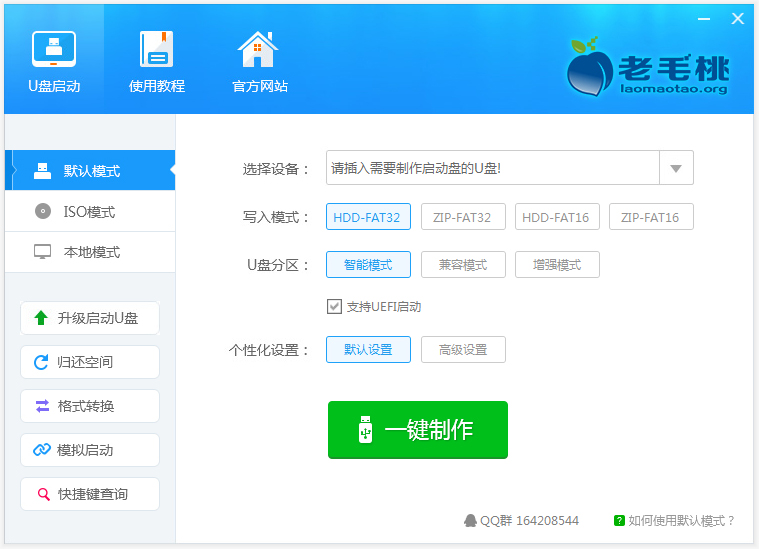Click the 归还空间 refresh button
This screenshot has width=759, height=549.
tap(89, 362)
